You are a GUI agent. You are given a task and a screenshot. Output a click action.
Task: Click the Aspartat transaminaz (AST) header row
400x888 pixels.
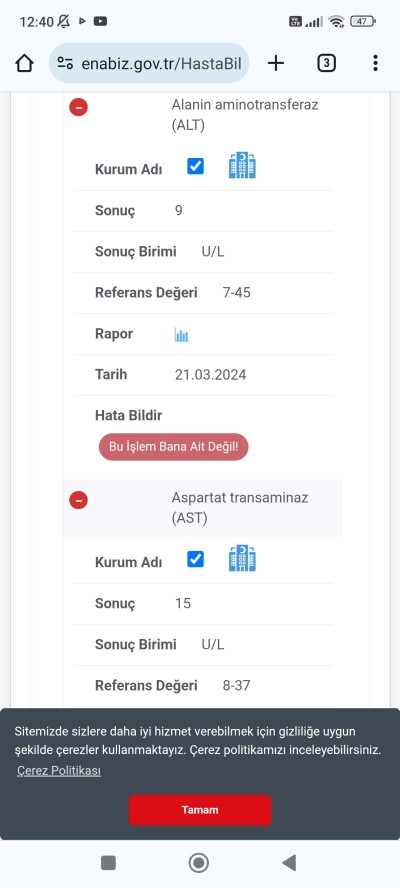(x=203, y=508)
